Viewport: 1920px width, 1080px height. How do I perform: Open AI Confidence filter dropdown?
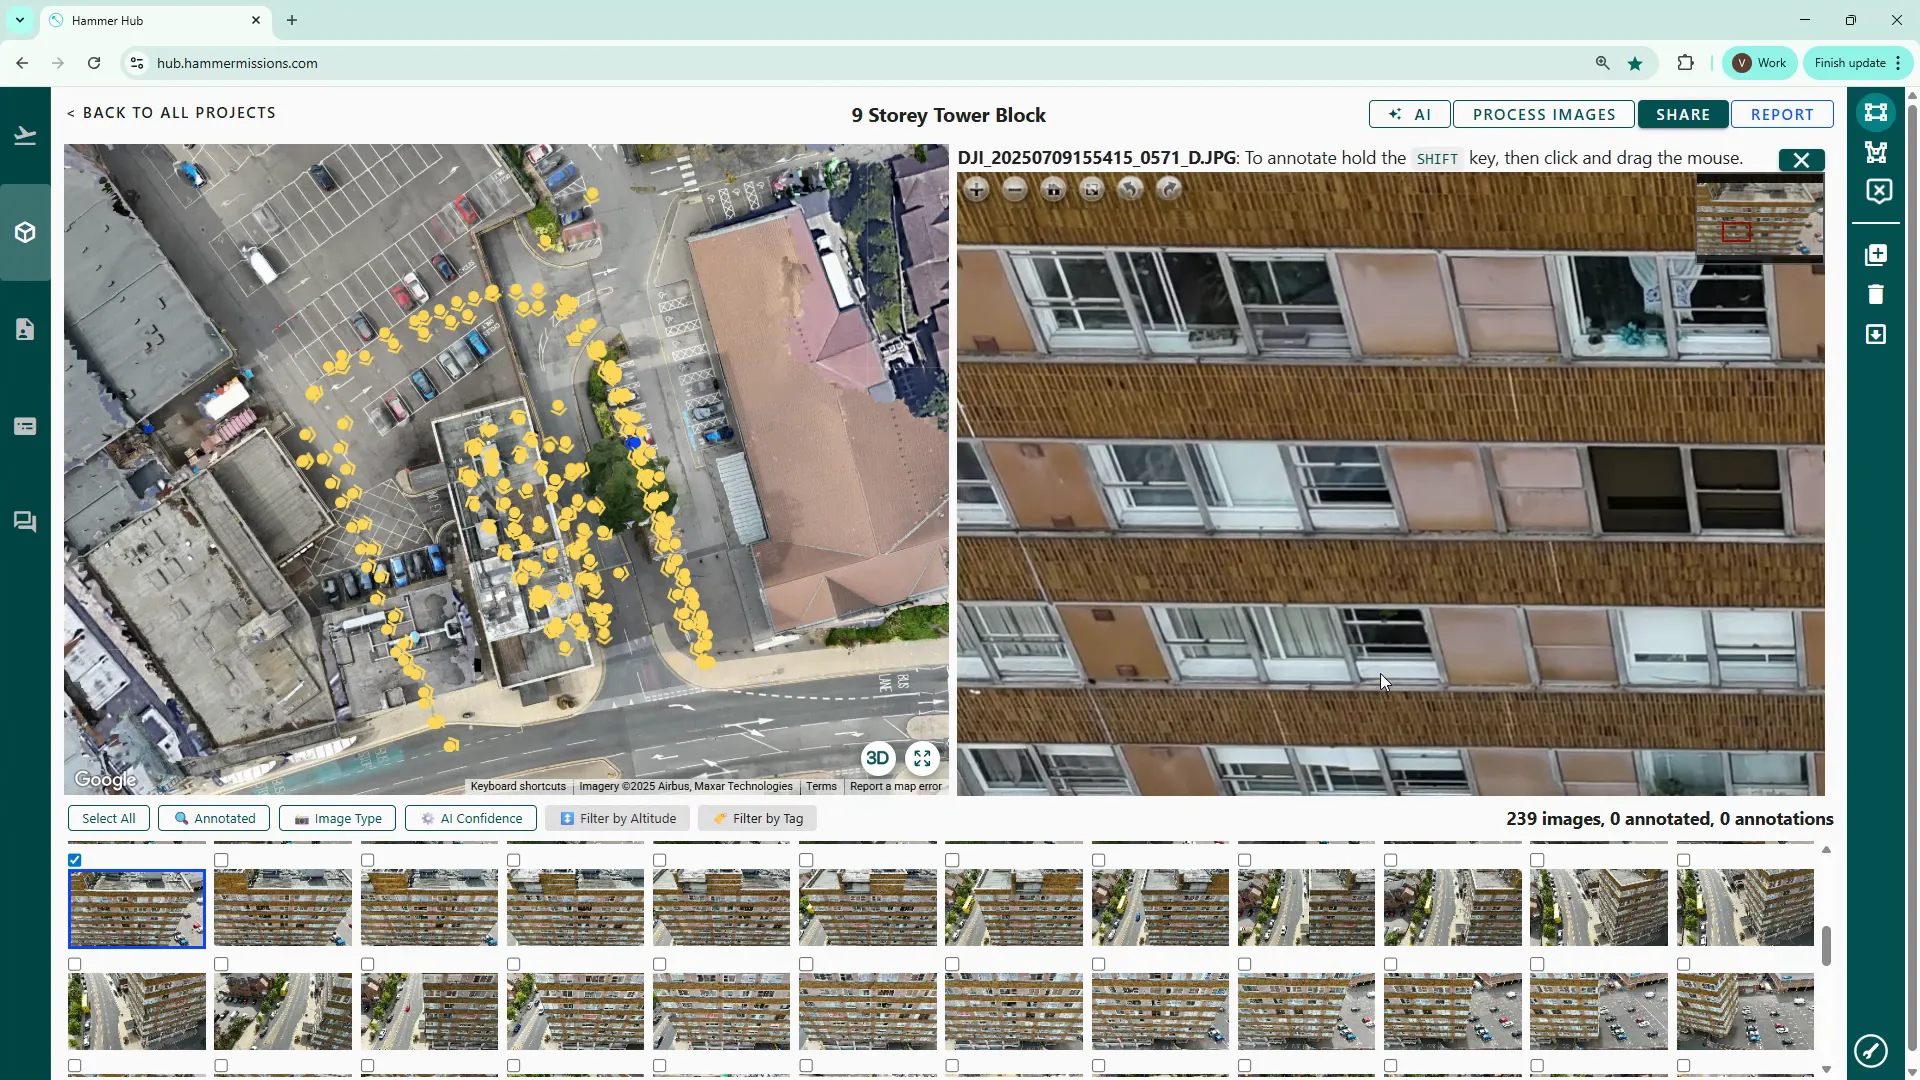pyautogui.click(x=471, y=818)
